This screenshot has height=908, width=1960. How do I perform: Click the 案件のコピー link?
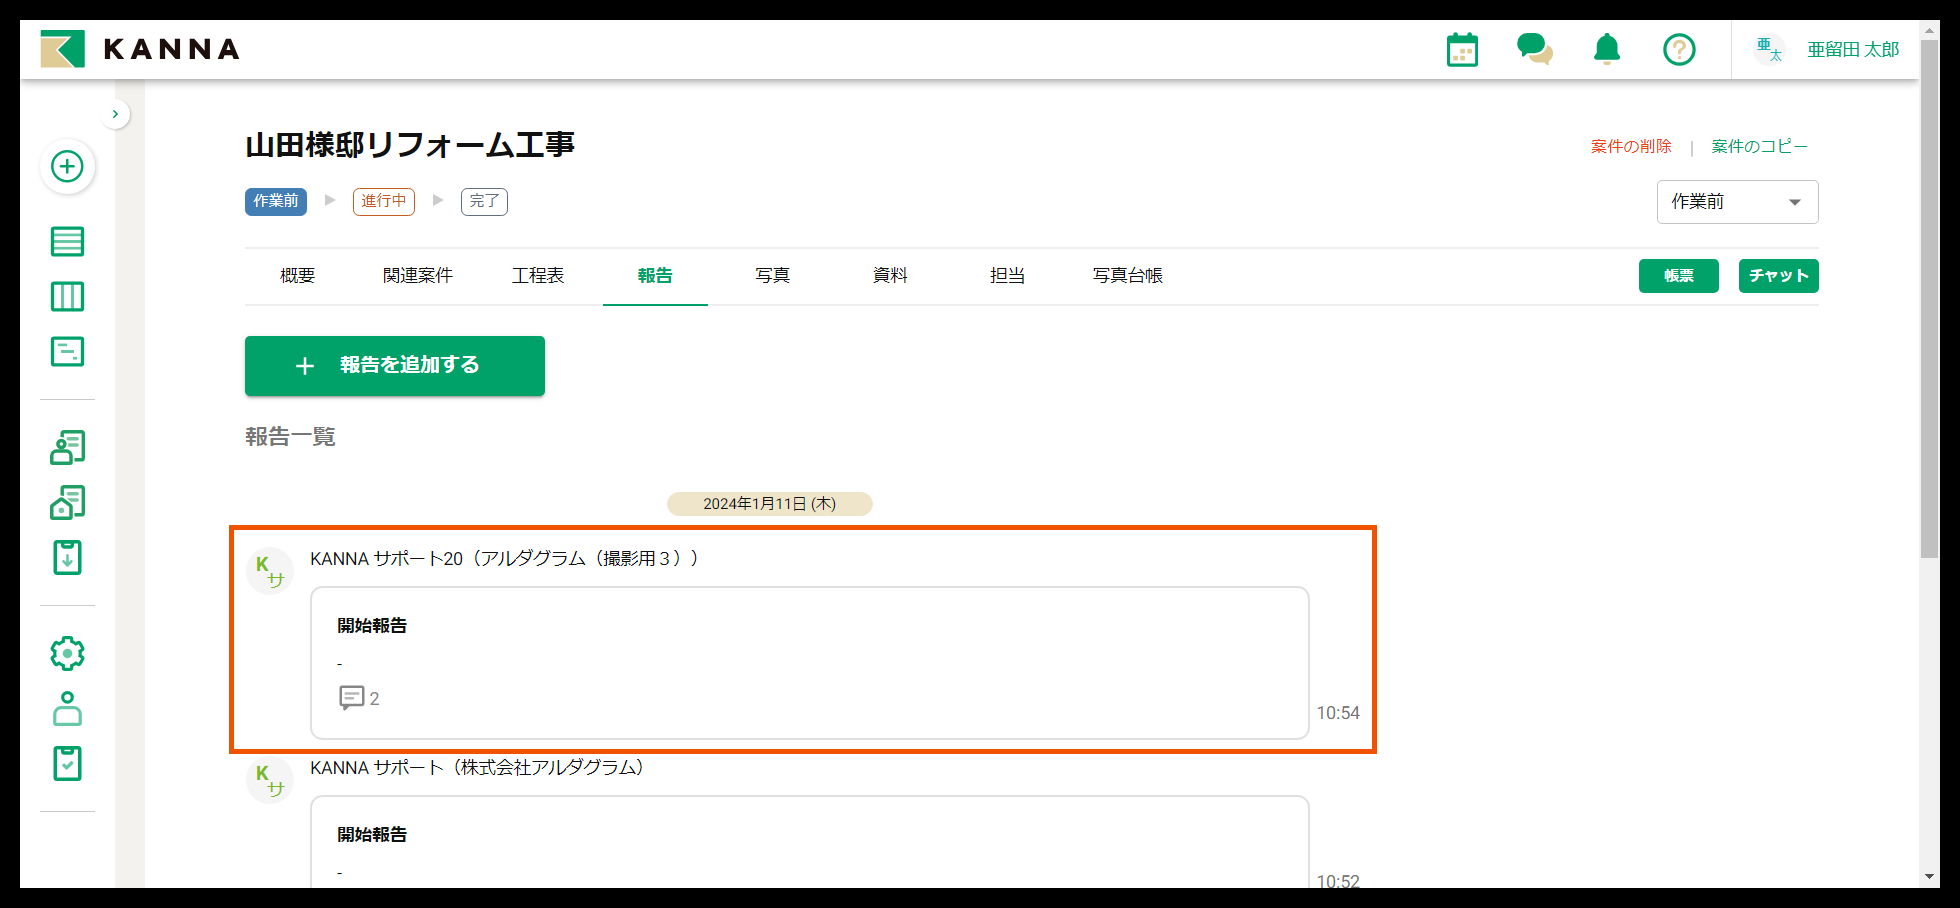pyautogui.click(x=1759, y=145)
